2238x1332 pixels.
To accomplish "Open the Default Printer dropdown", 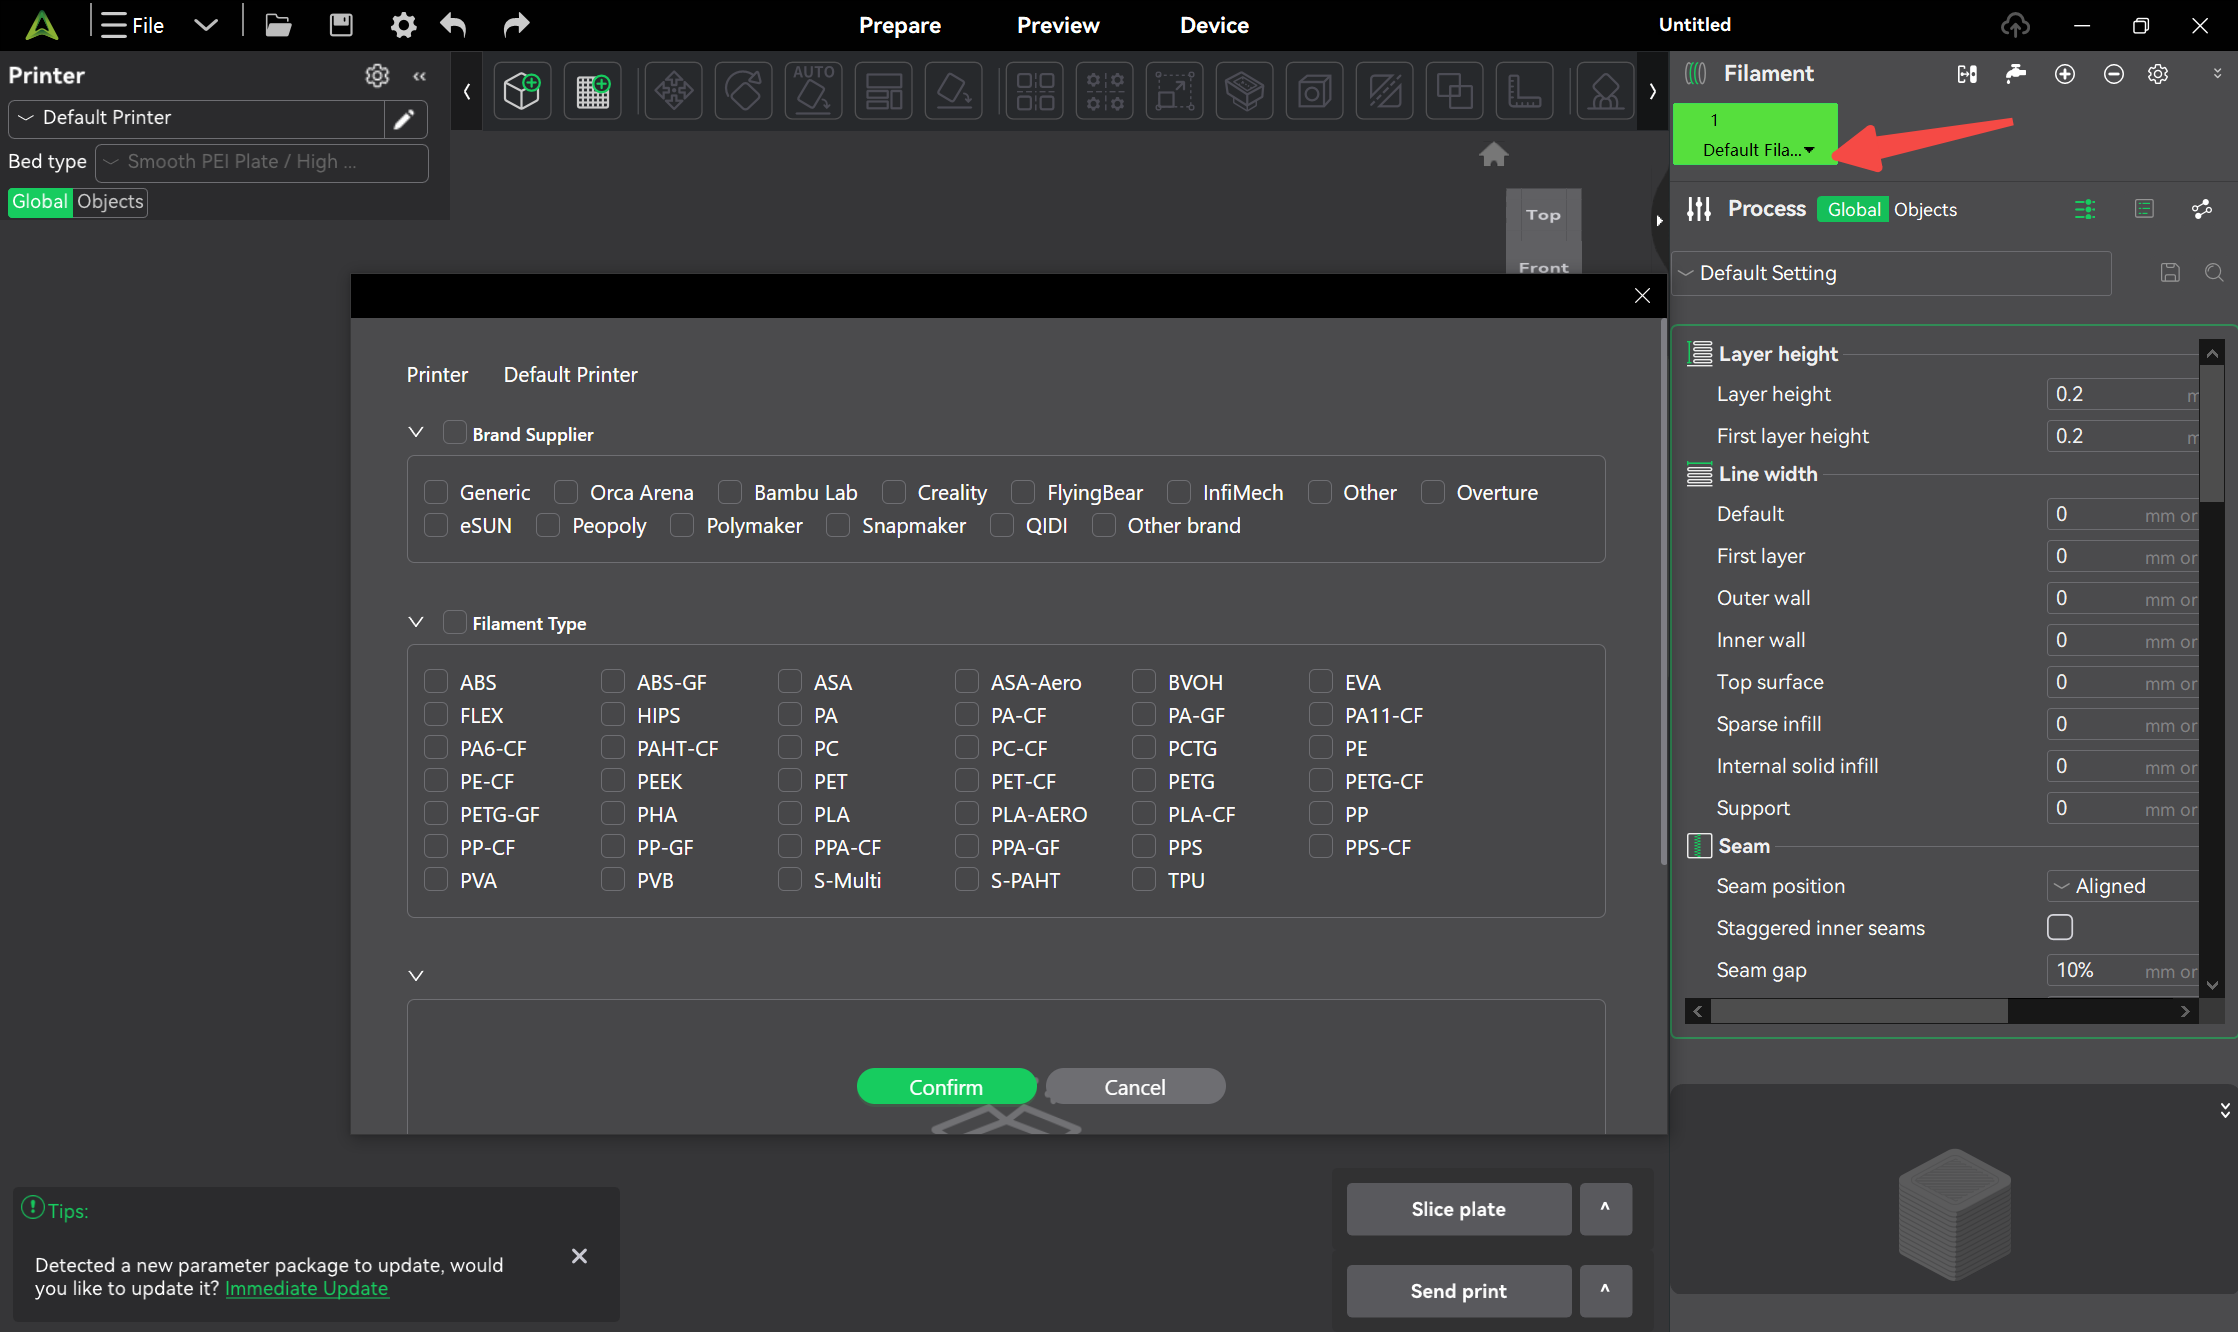I will pos(196,119).
